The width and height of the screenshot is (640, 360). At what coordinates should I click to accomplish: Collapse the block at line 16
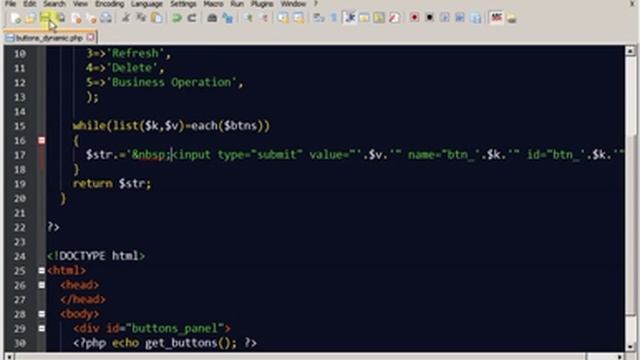pyautogui.click(x=42, y=140)
